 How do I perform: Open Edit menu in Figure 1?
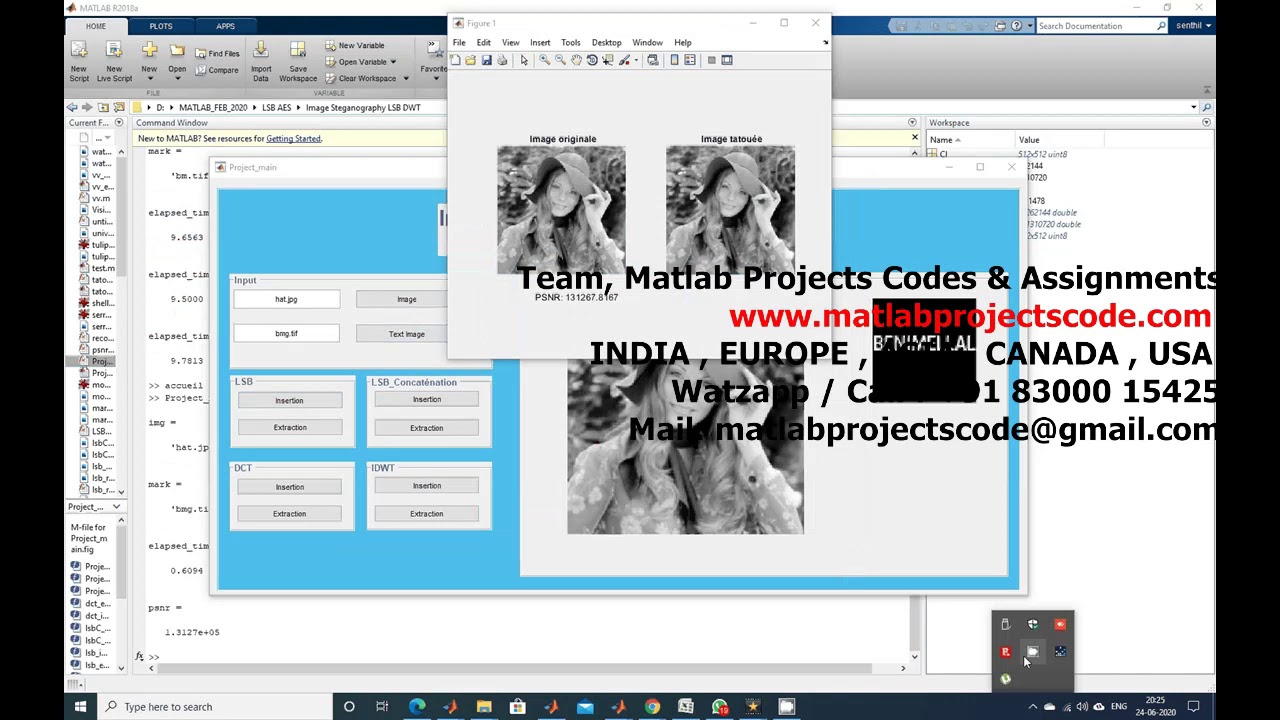[483, 42]
